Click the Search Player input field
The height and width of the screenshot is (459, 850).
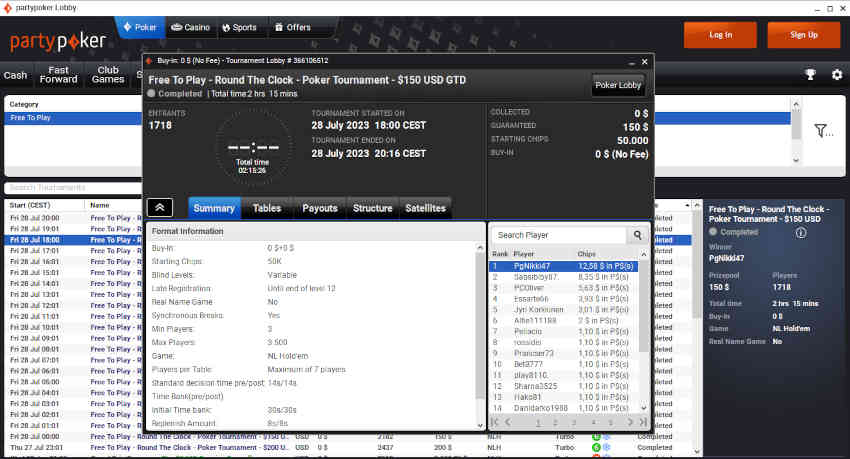pos(560,235)
